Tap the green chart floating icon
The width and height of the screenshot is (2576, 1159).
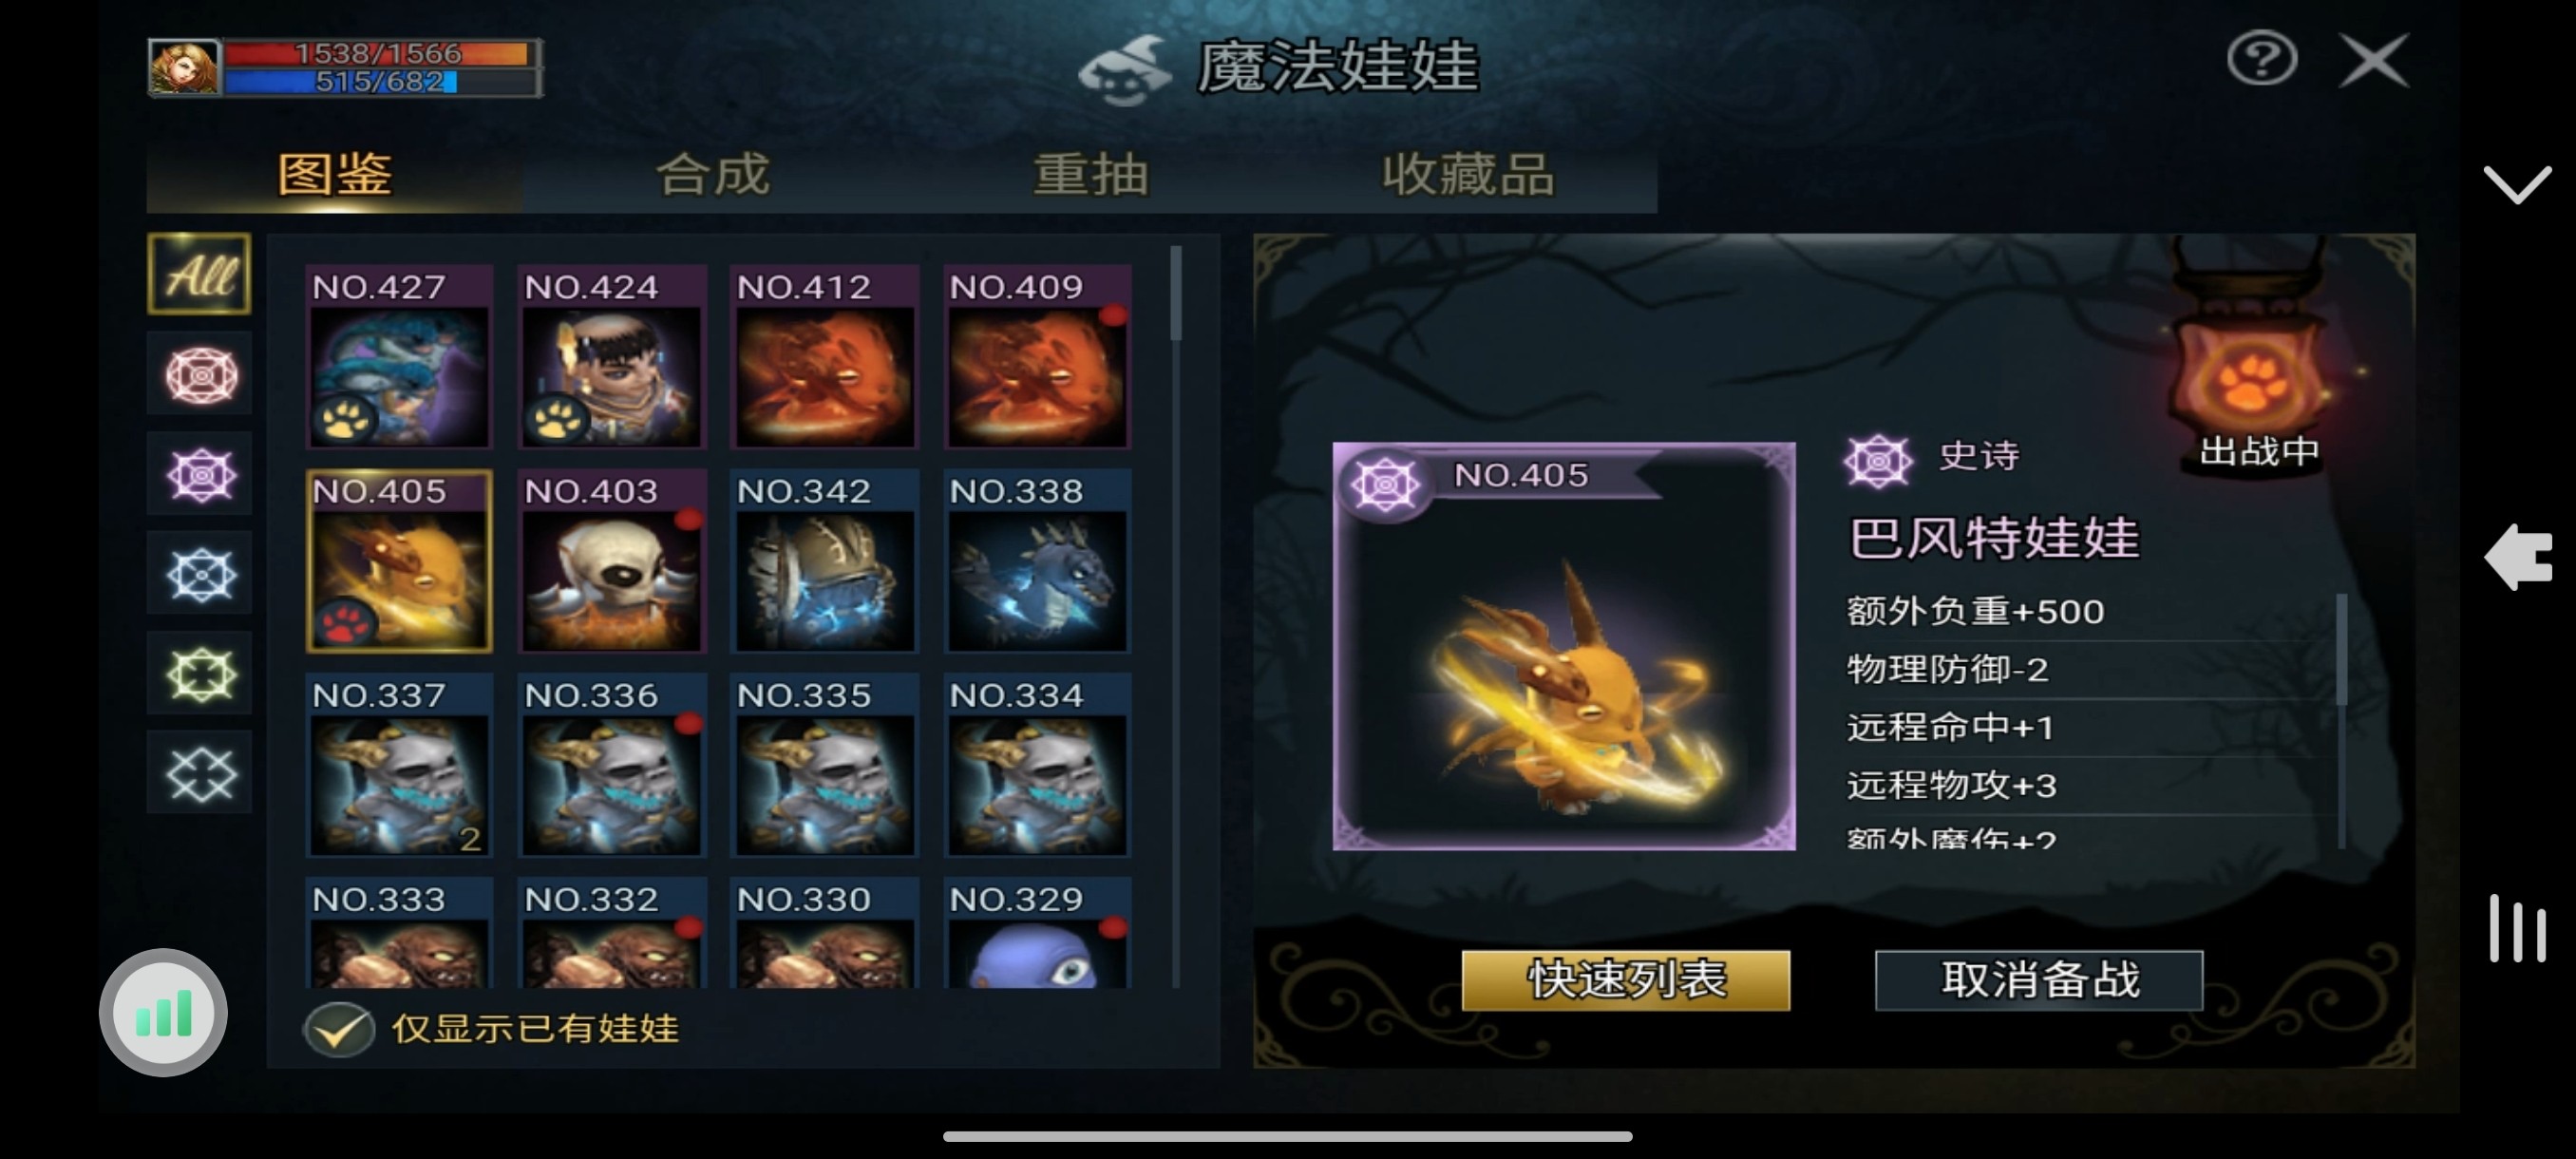coord(163,1012)
